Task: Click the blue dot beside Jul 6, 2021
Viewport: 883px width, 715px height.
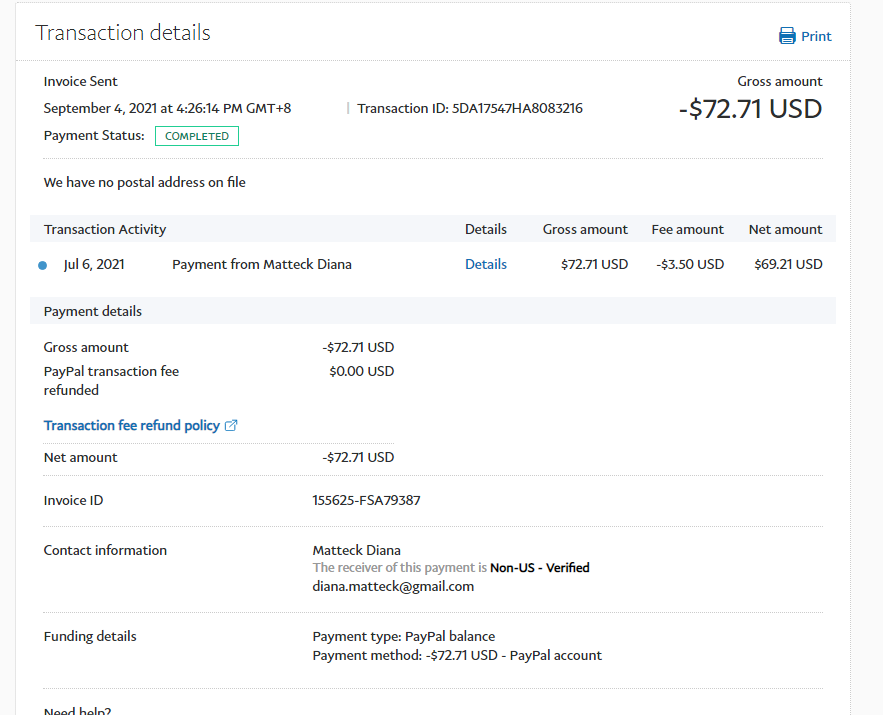Action: (x=42, y=265)
